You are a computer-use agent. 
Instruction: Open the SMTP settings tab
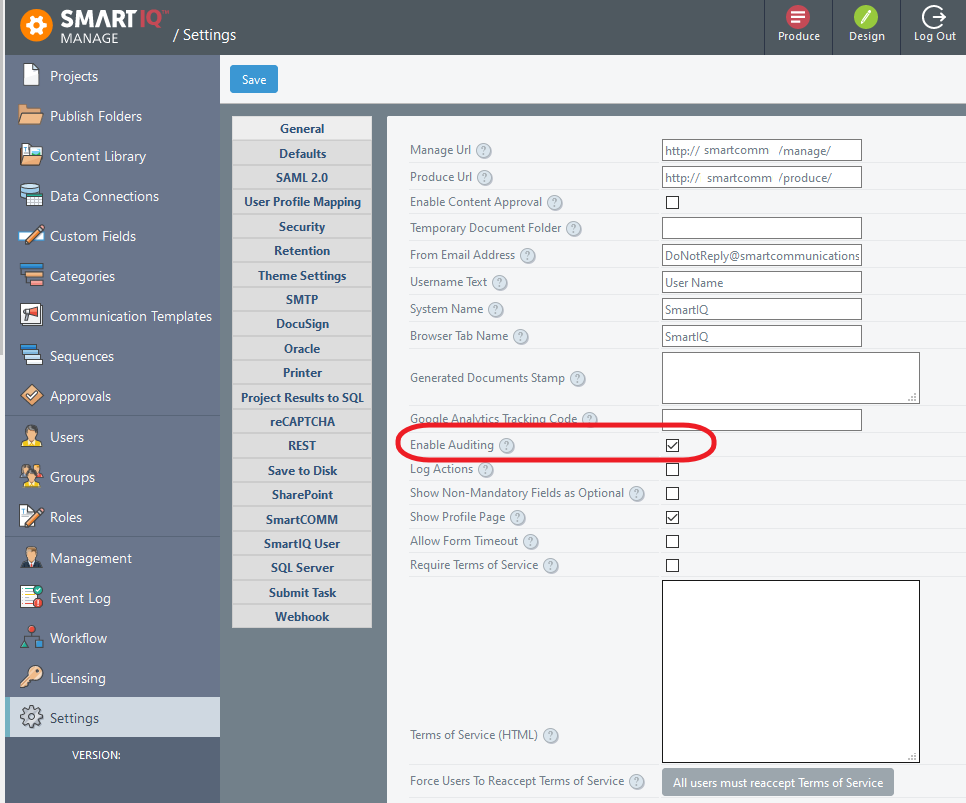302,300
